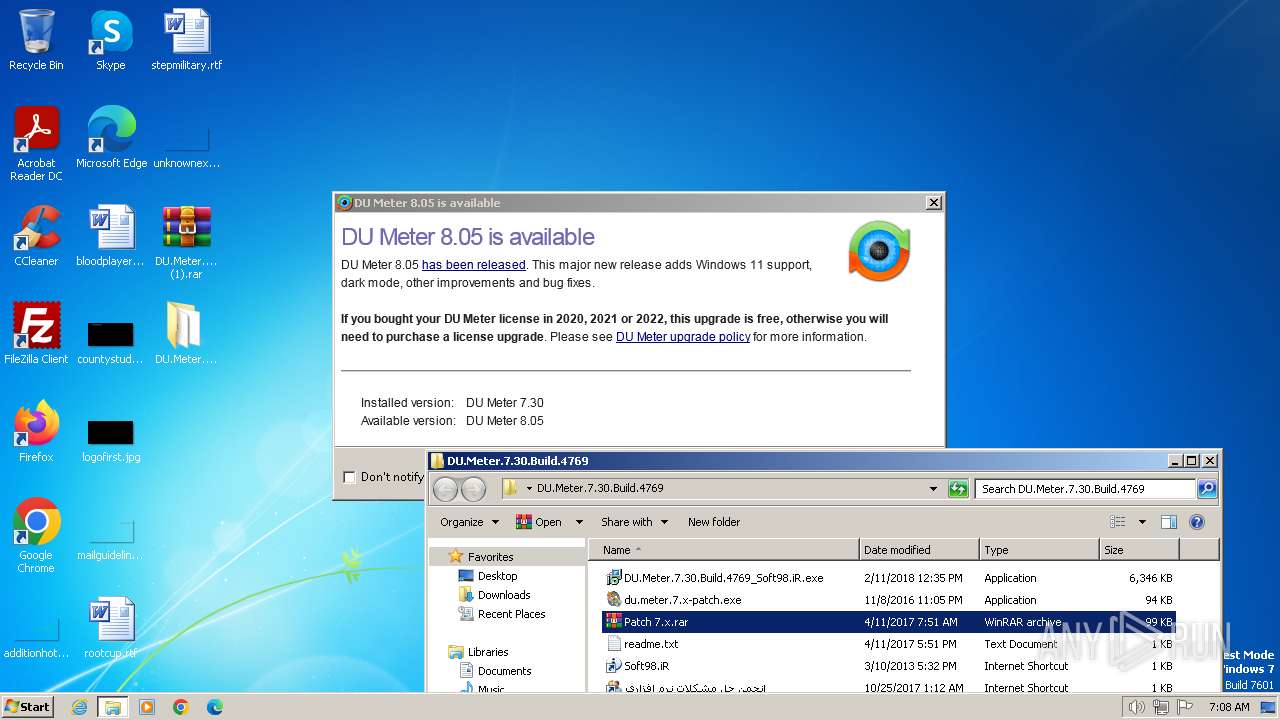
Task: Click the DU Meter eye logo
Action: coord(879,251)
